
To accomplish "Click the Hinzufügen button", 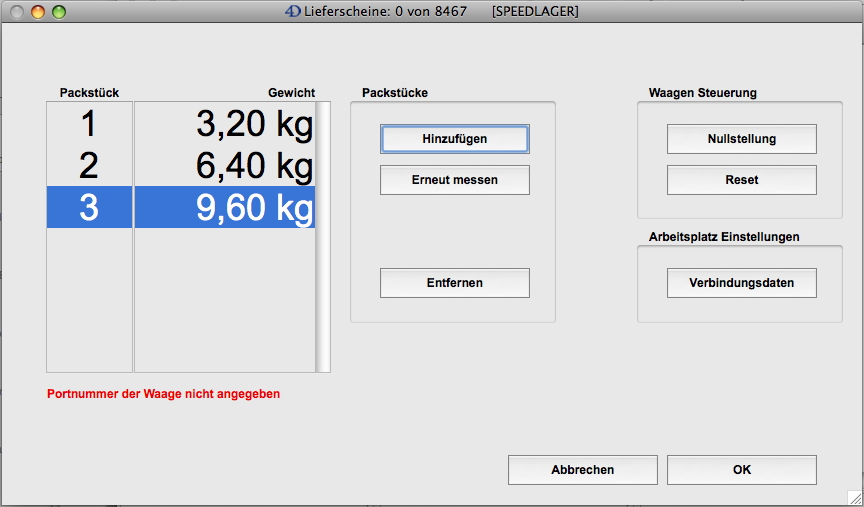I will click(454, 139).
